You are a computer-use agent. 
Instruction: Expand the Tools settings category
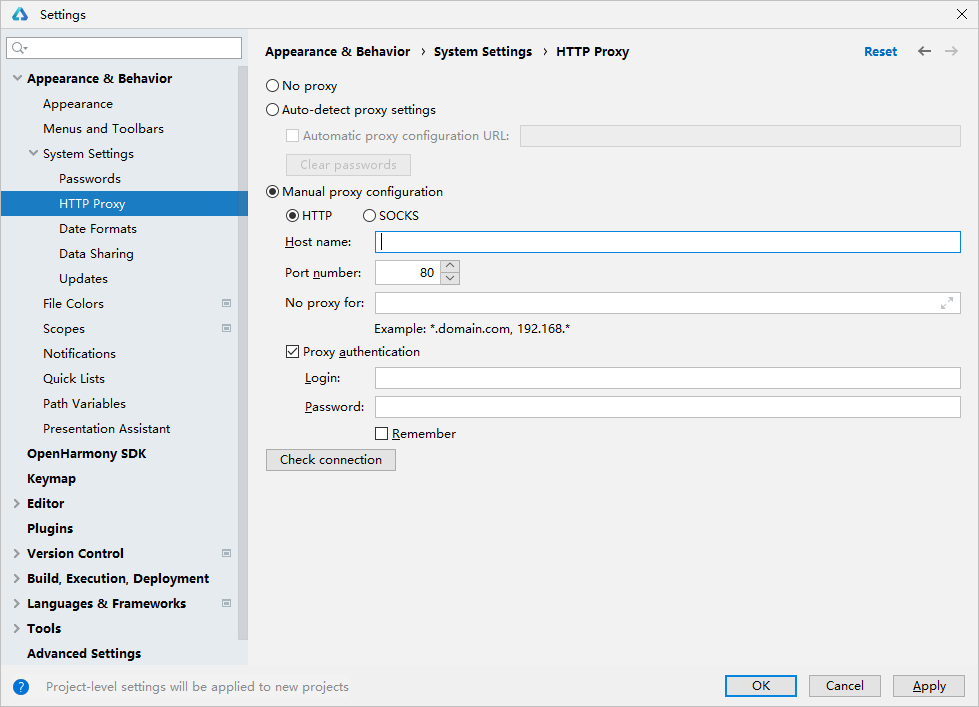click(17, 629)
